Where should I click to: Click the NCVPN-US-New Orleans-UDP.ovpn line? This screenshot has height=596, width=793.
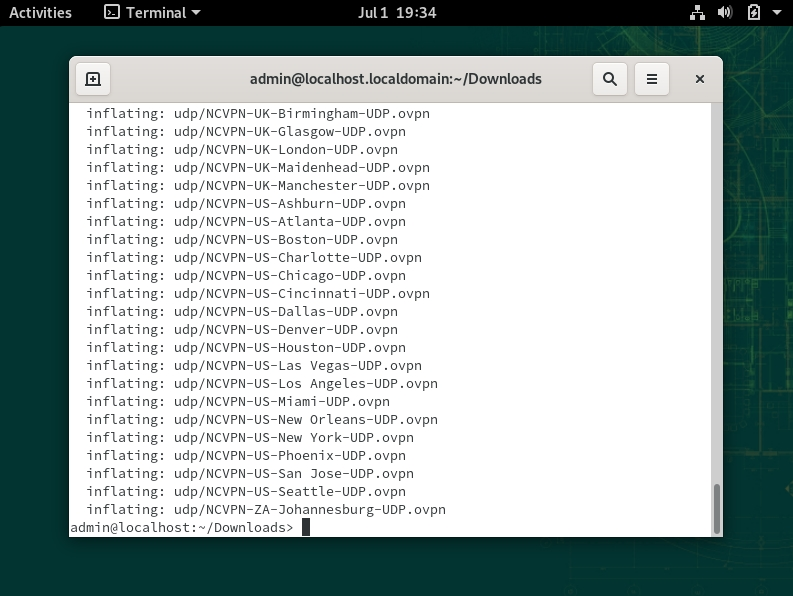pyautogui.click(x=262, y=419)
